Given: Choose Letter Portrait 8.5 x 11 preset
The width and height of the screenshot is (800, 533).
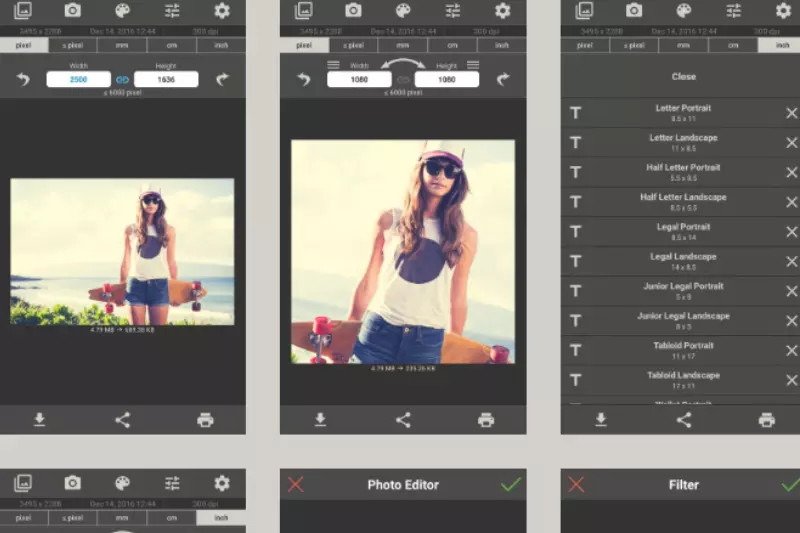Looking at the screenshot, I should click(x=683, y=113).
